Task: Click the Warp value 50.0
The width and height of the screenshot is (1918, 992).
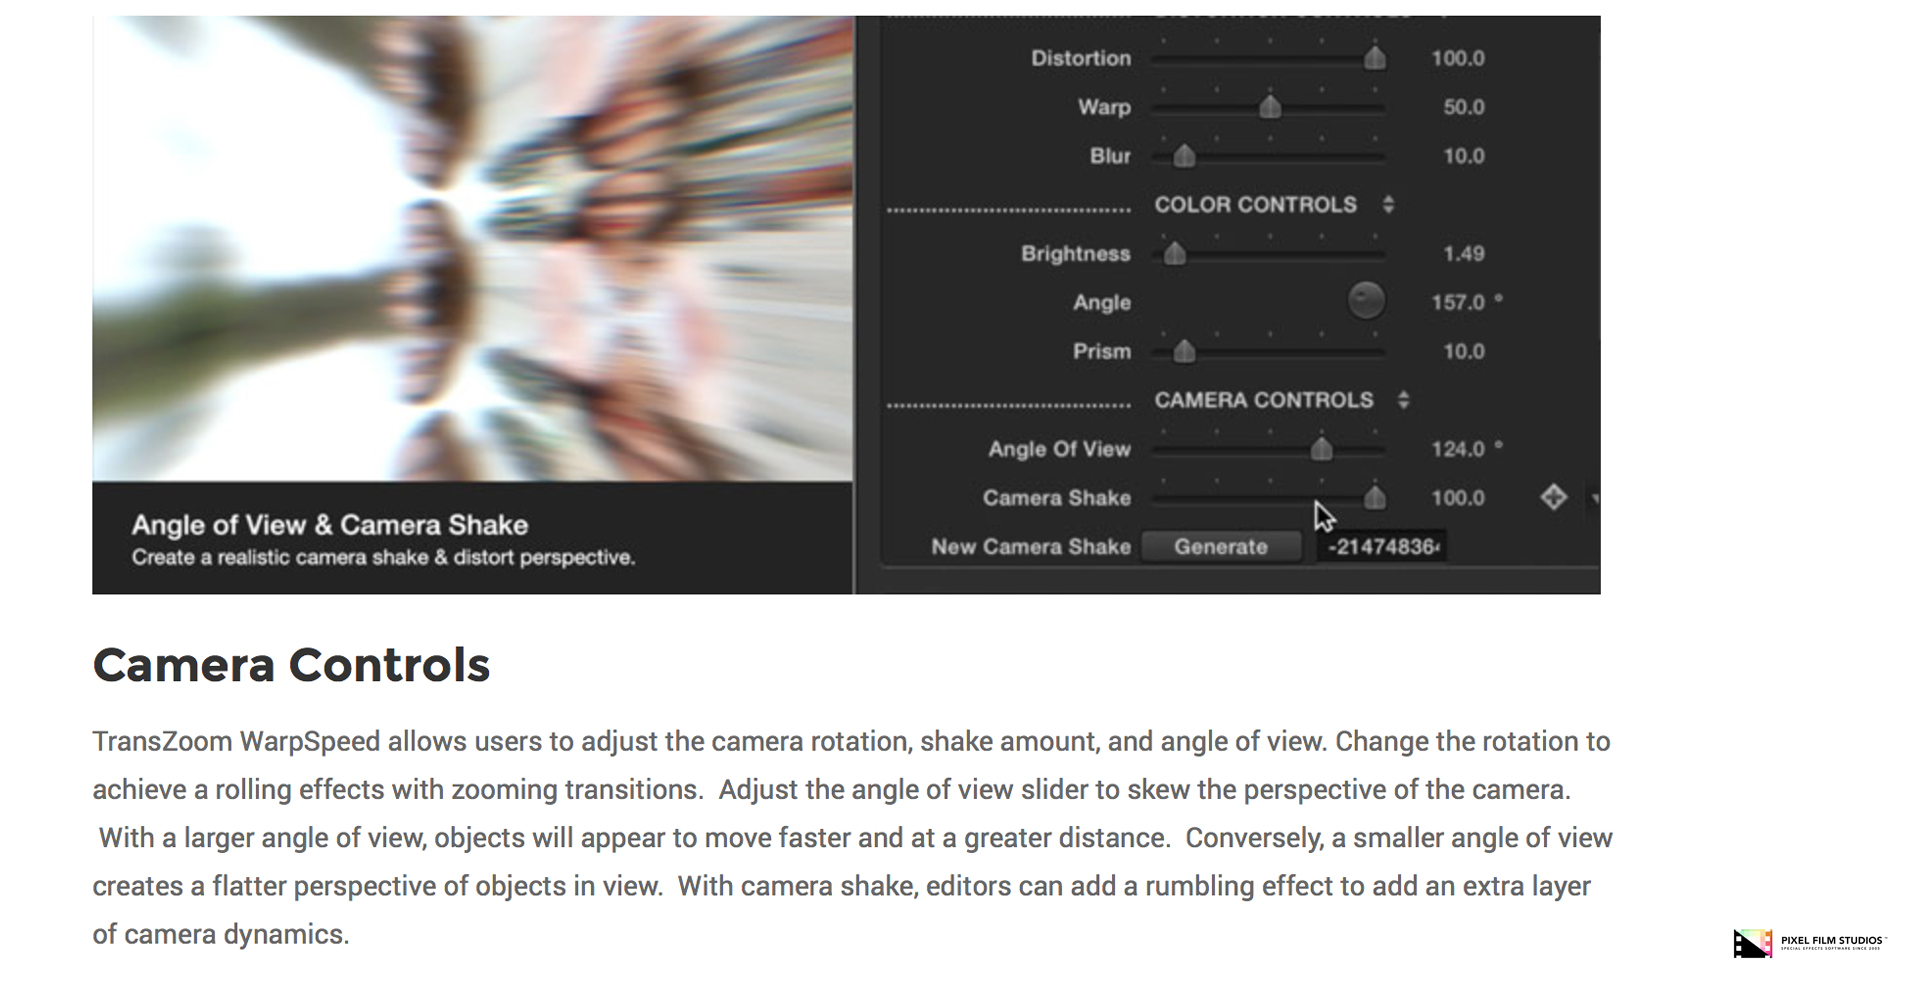Action: click(x=1464, y=107)
